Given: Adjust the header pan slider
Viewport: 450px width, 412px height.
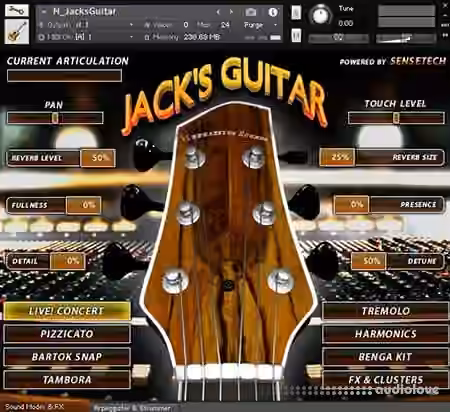Looking at the screenshot, I should [338, 38].
